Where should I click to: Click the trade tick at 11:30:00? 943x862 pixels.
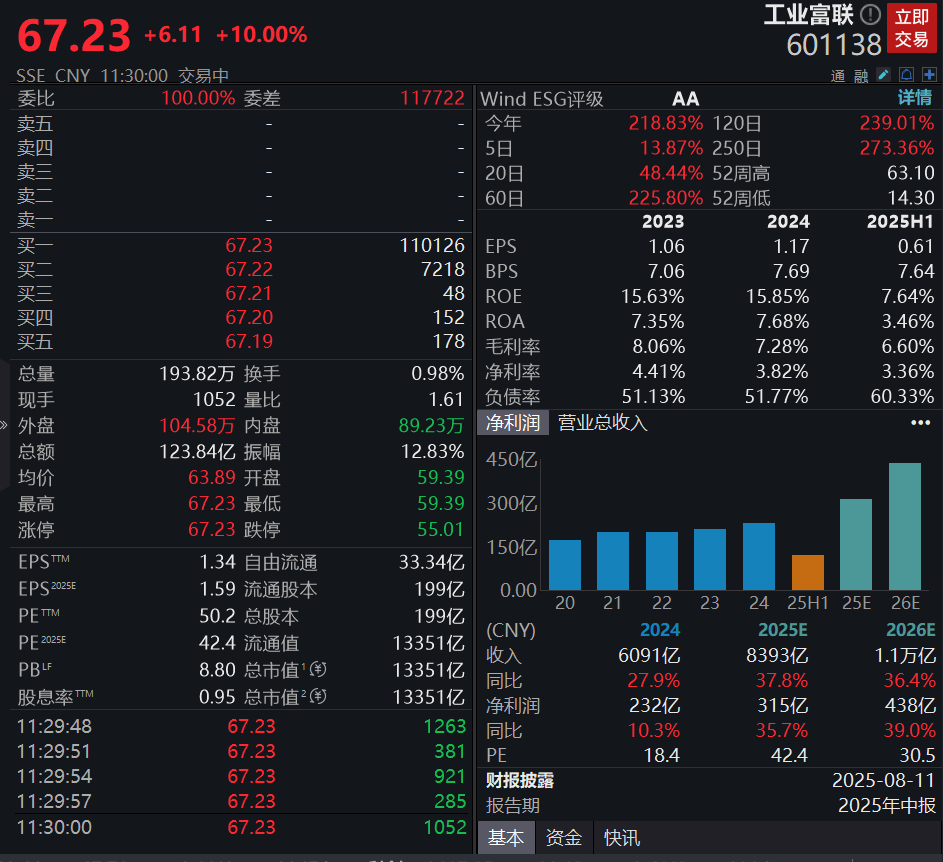click(x=241, y=827)
